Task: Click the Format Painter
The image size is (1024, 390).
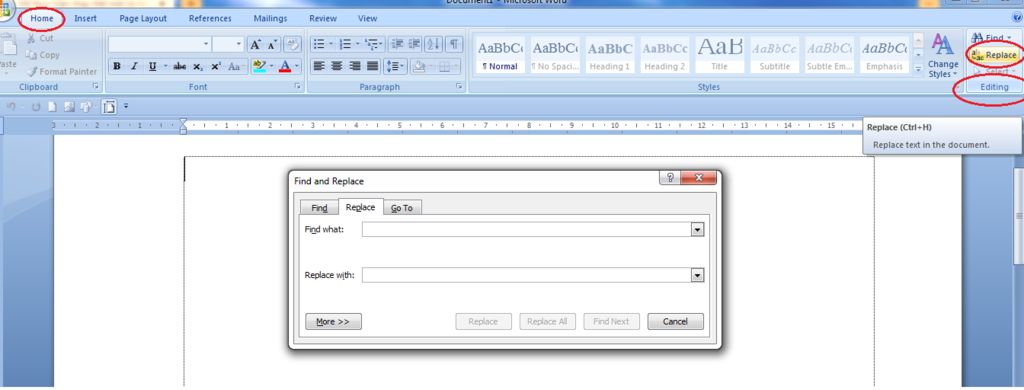Action: 61,71
